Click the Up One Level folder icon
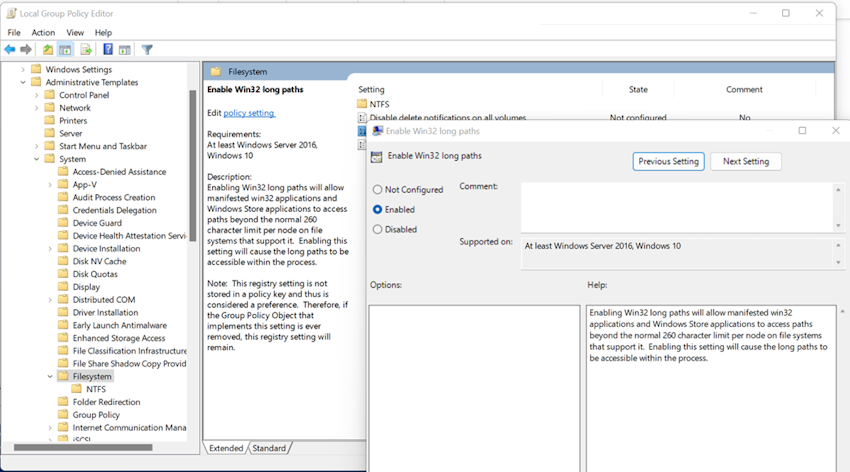Image resolution: width=850 pixels, height=472 pixels. [47, 49]
